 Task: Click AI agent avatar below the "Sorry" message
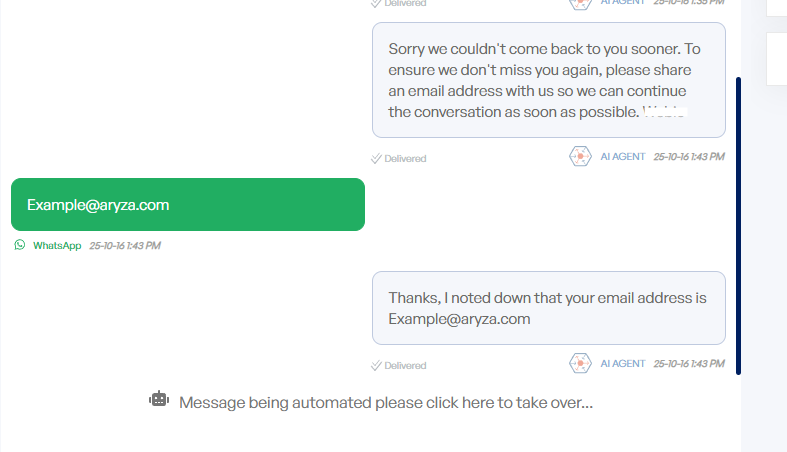(580, 157)
